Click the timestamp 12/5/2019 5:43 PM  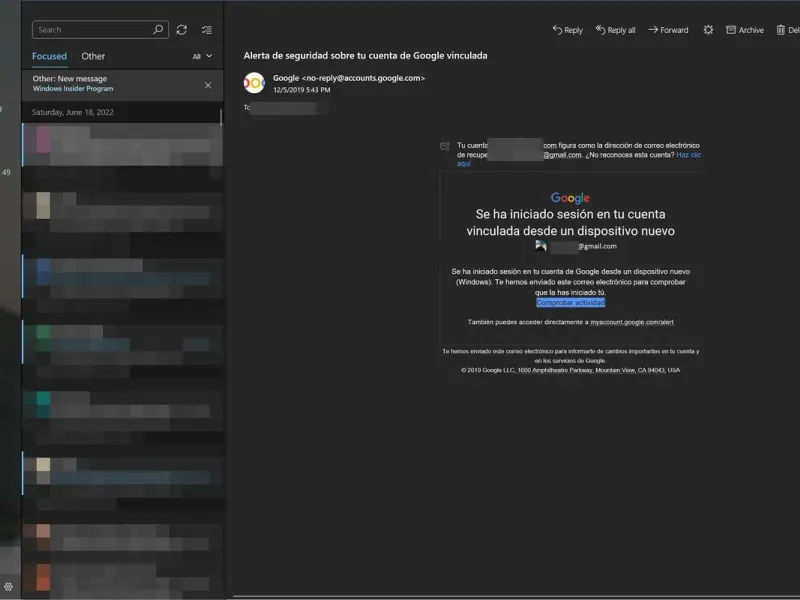(x=302, y=90)
